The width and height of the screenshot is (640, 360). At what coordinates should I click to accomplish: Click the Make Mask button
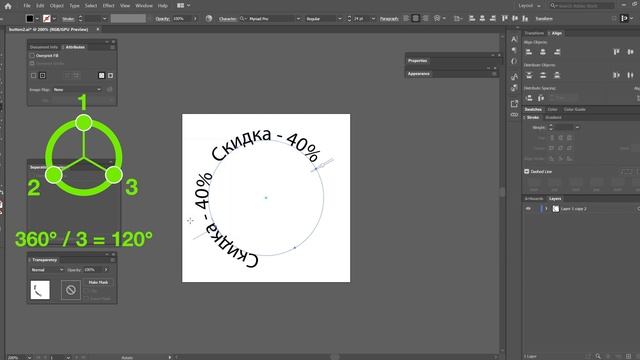[x=98, y=282]
